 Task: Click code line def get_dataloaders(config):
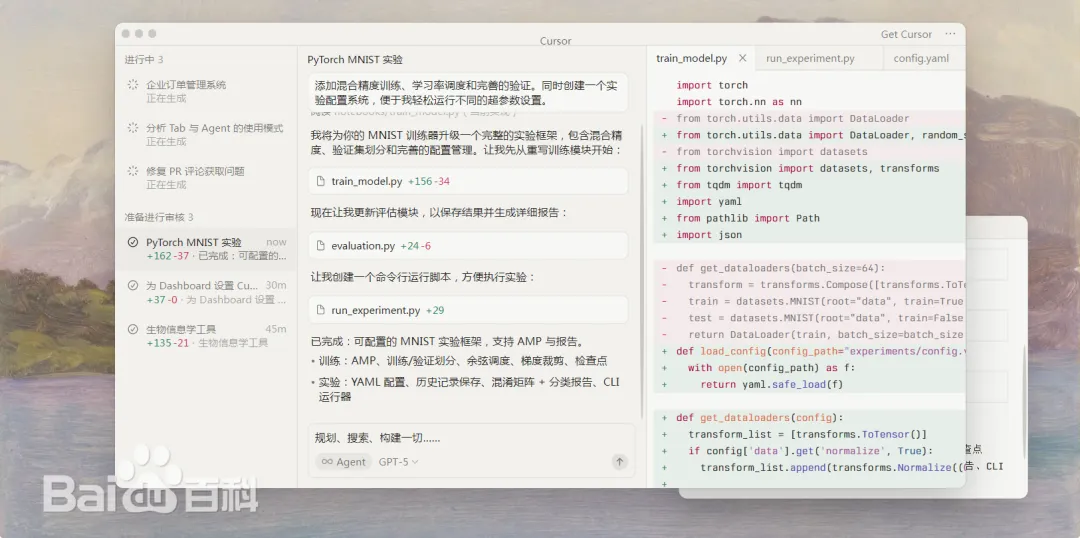tap(760, 417)
